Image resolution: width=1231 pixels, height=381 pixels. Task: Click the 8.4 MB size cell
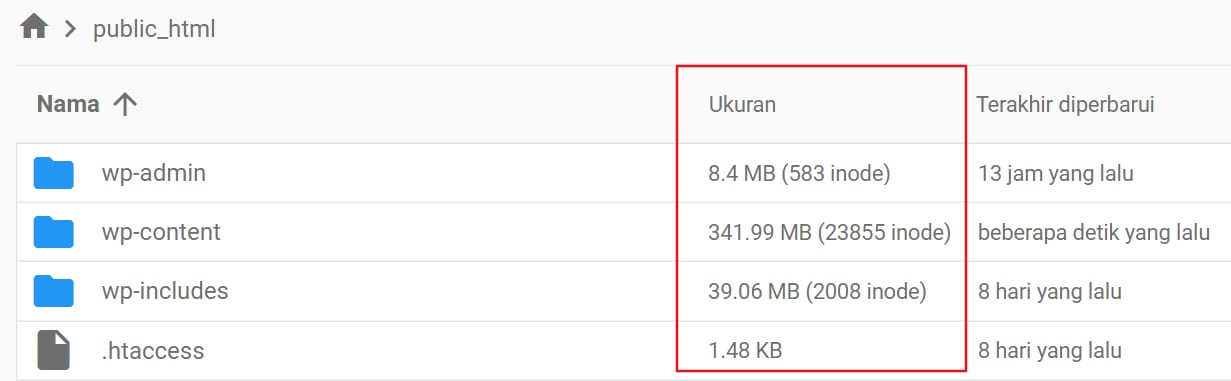coord(799,174)
